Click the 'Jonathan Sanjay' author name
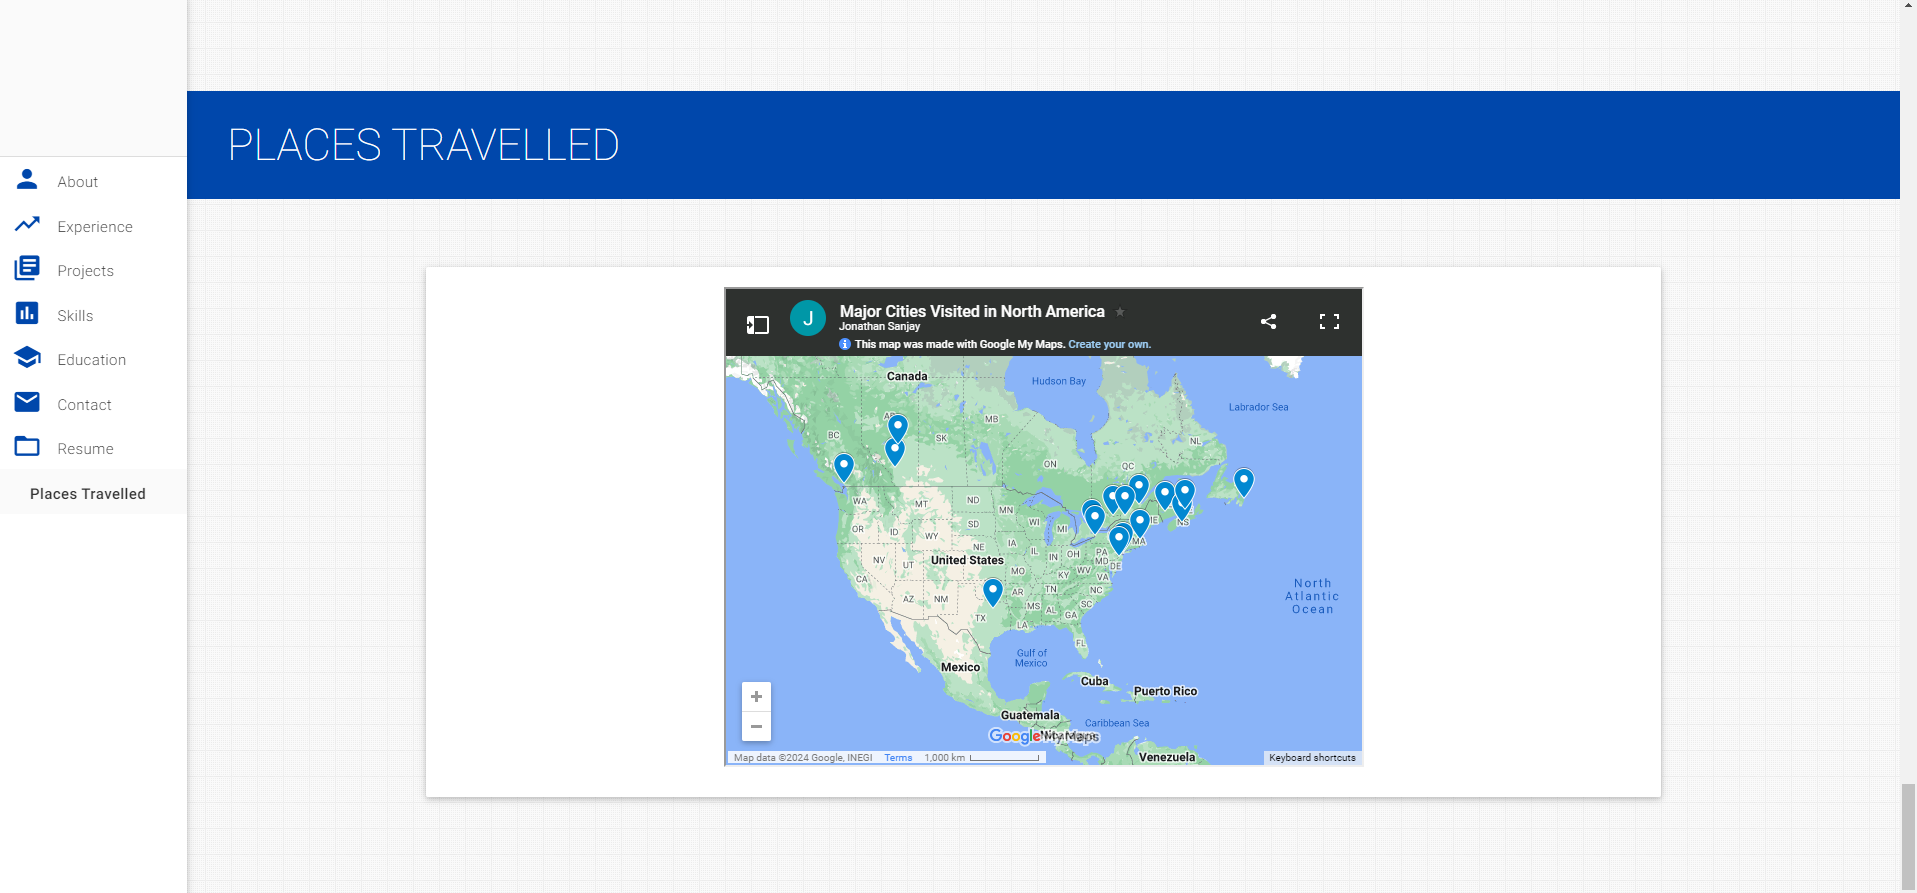The width and height of the screenshot is (1917, 893). click(x=879, y=327)
